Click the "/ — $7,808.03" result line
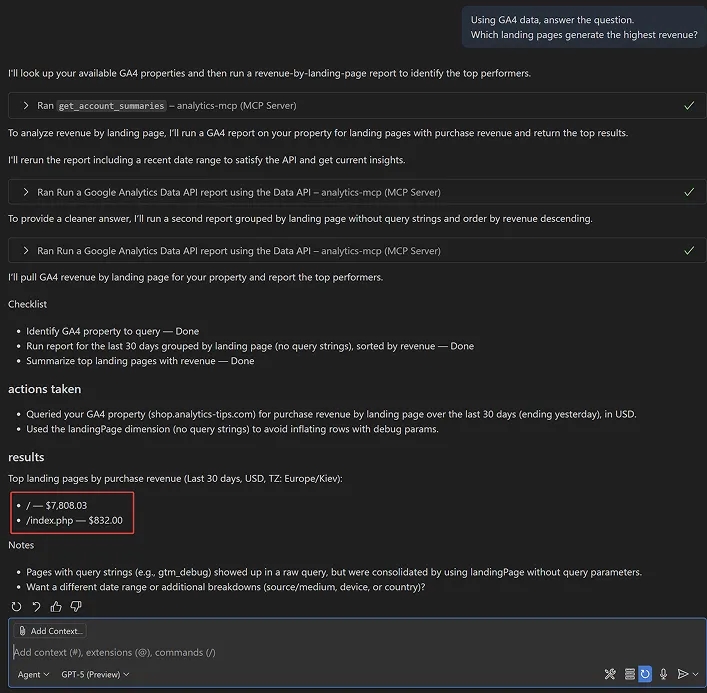 click(56, 505)
